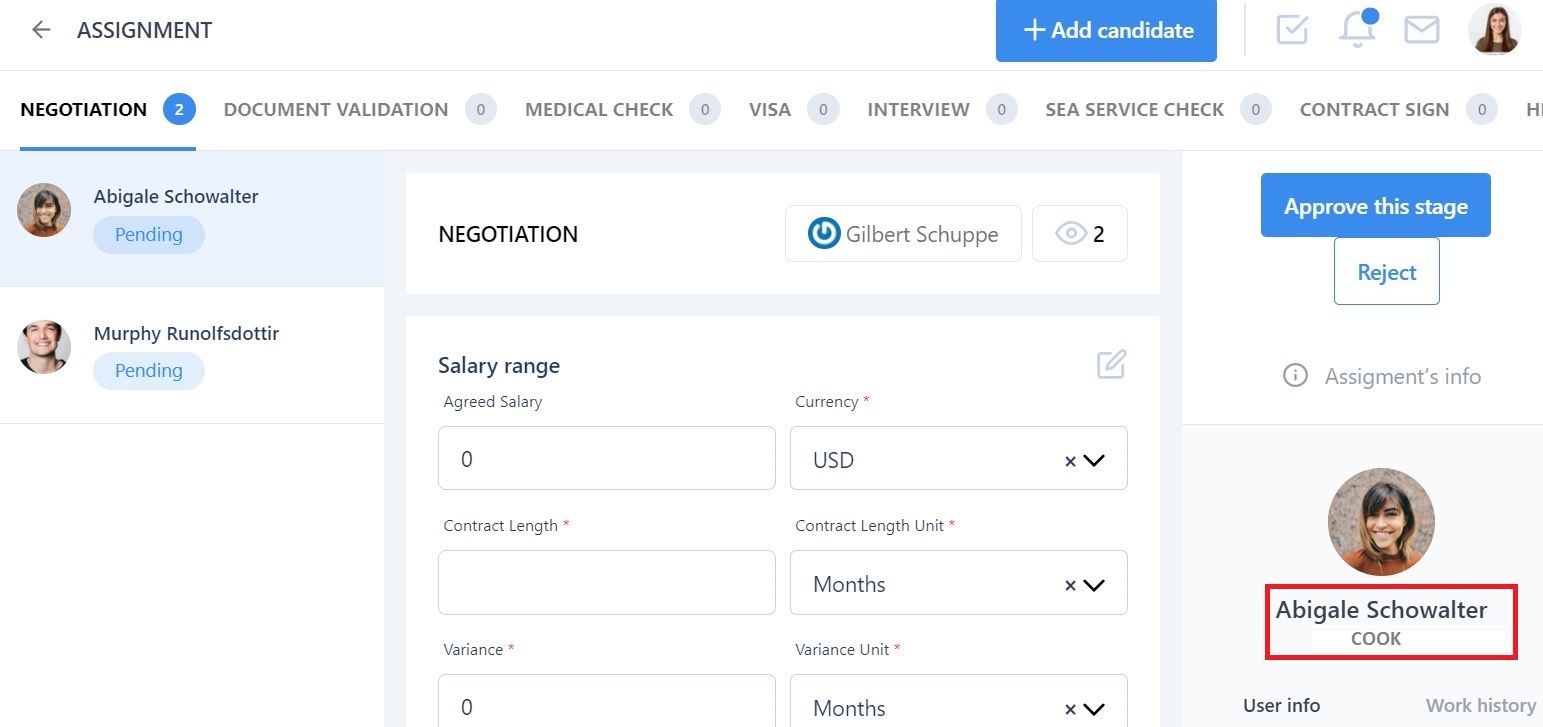Open the user profile avatar in header
1543x727 pixels.
pos(1495,29)
